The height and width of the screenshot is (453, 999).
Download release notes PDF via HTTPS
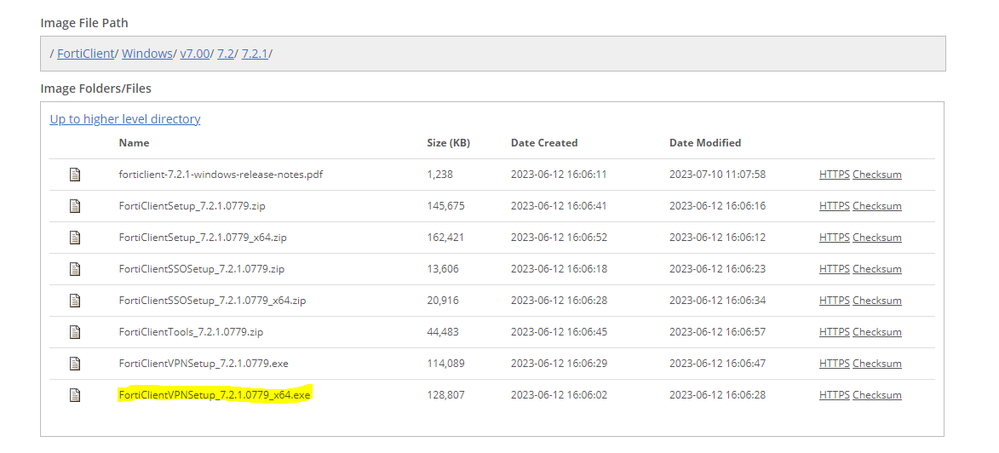click(x=834, y=175)
